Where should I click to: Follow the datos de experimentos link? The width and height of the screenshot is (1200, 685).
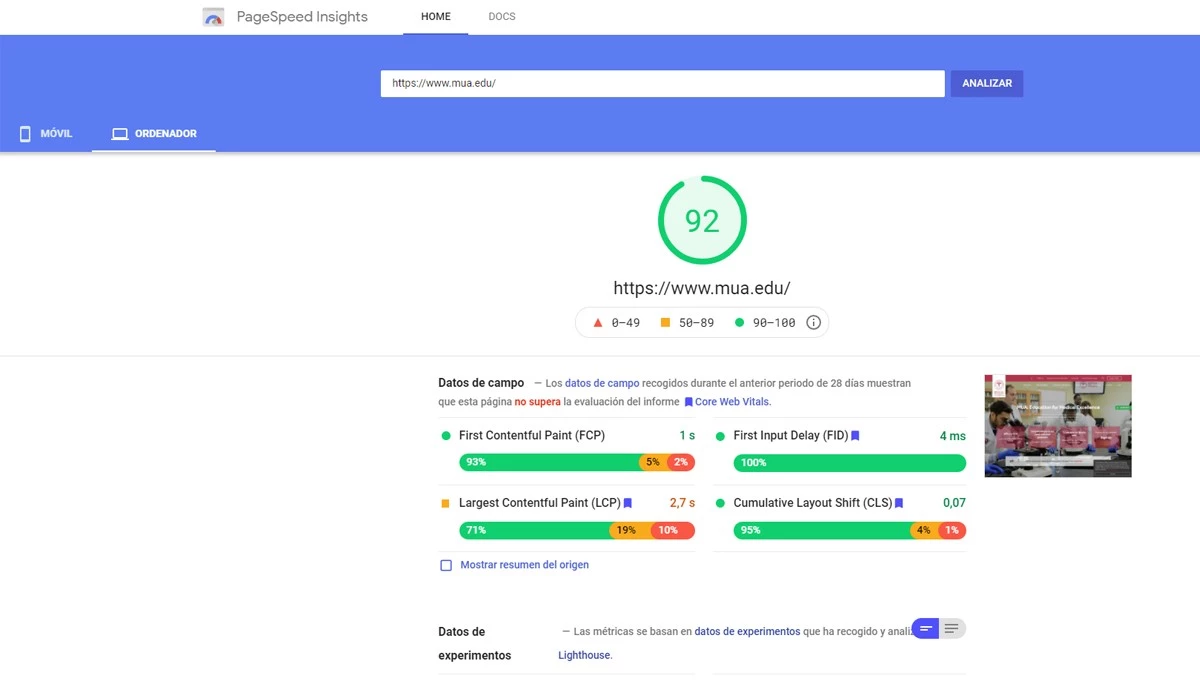(x=747, y=632)
